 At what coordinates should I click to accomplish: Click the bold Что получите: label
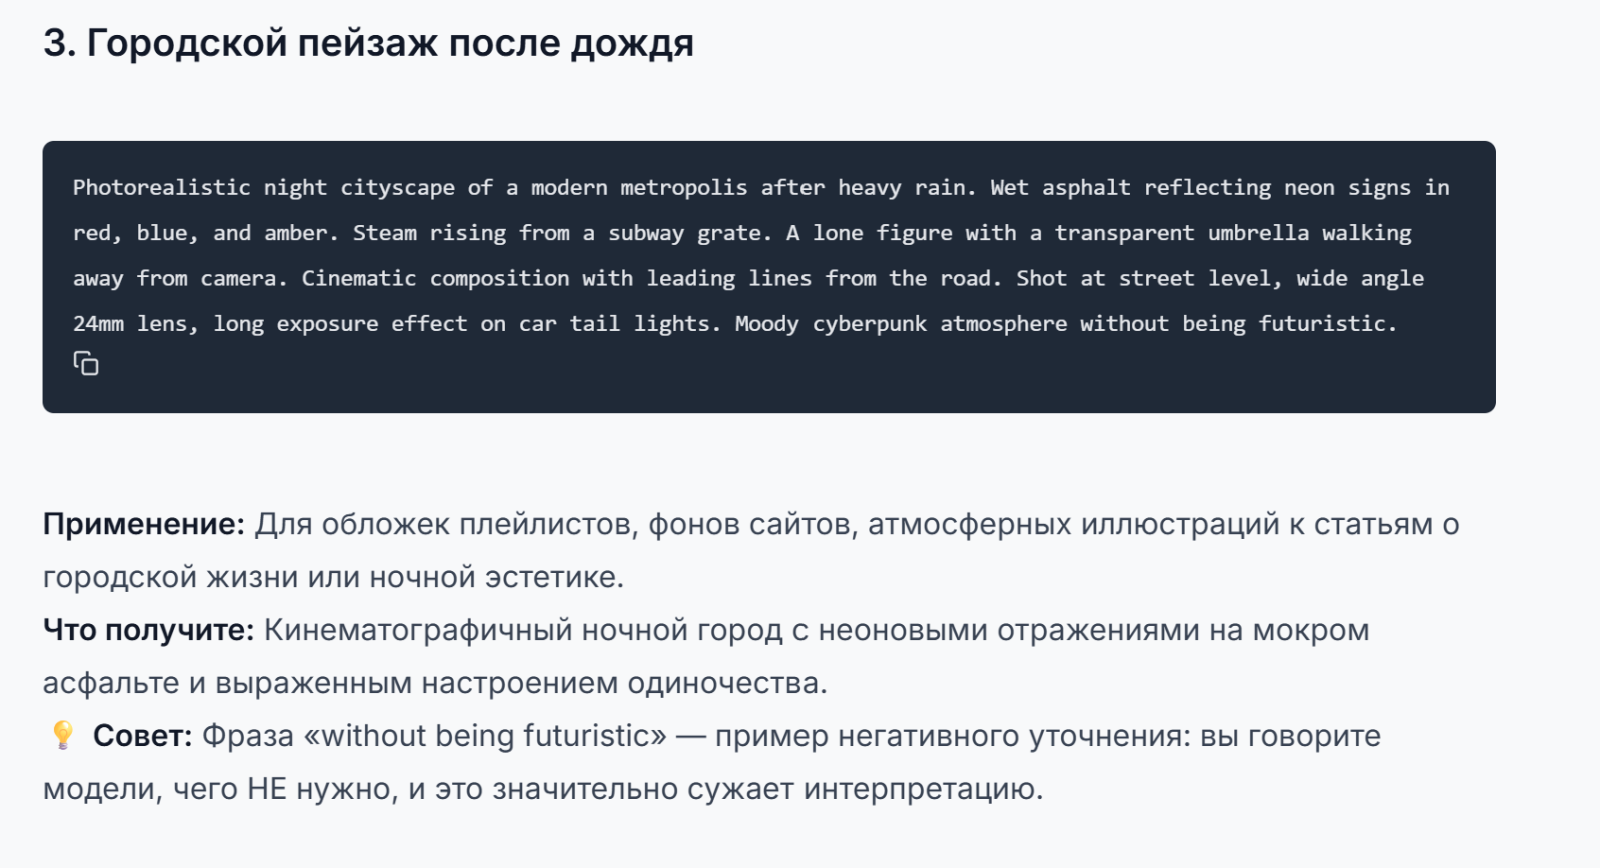pos(149,630)
